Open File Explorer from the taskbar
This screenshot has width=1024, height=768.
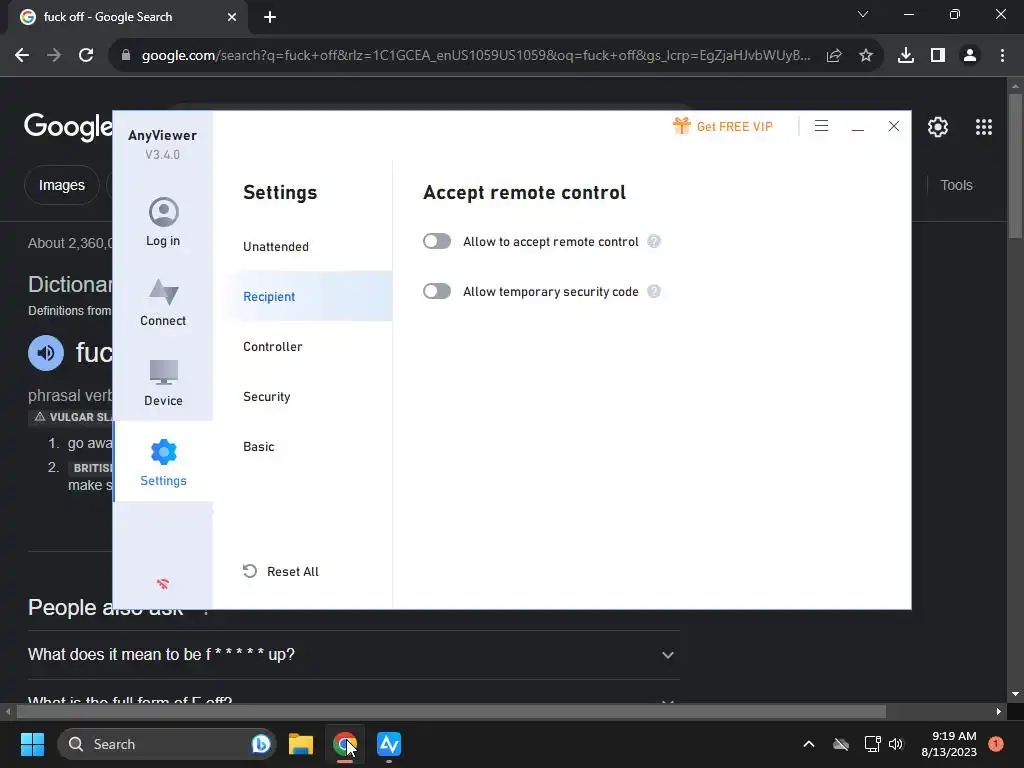pos(301,744)
